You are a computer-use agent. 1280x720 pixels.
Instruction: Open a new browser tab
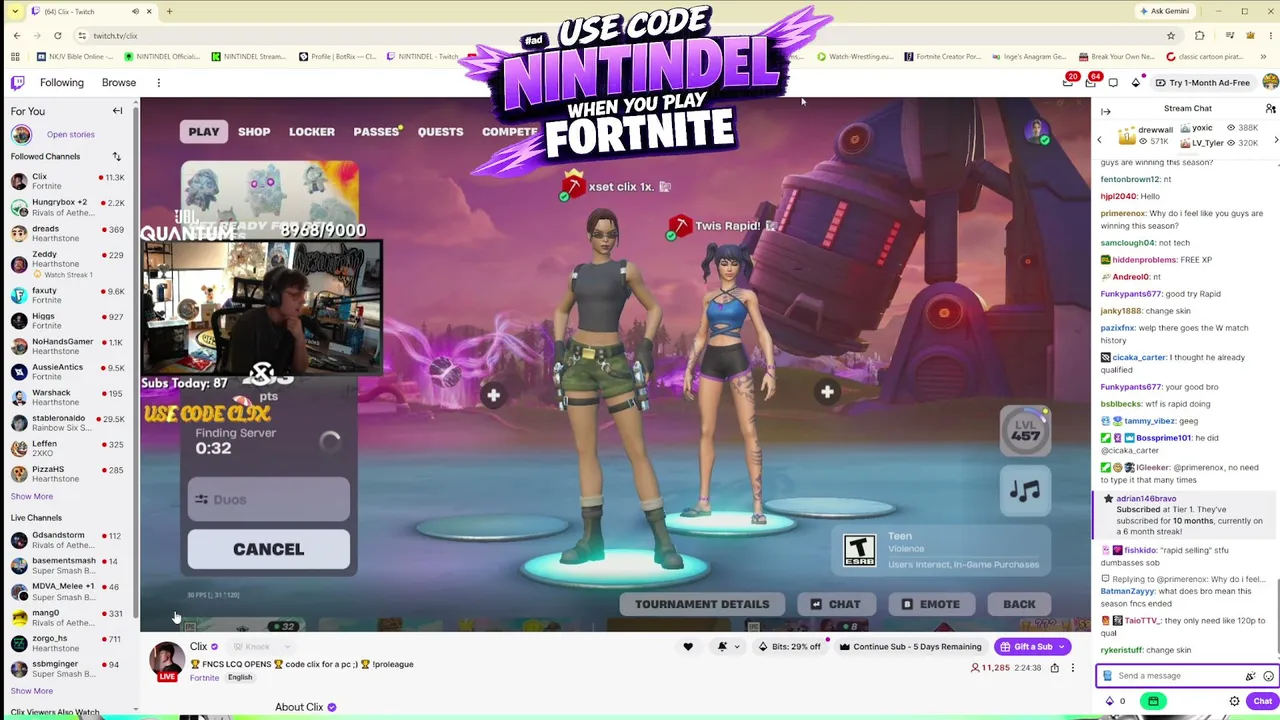point(169,11)
